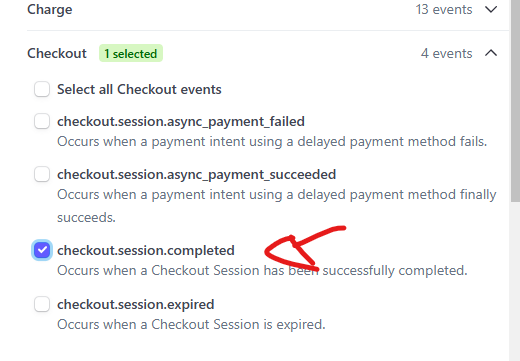
Task: Click the "13 events" count label
Action: pyautogui.click(x=444, y=9)
